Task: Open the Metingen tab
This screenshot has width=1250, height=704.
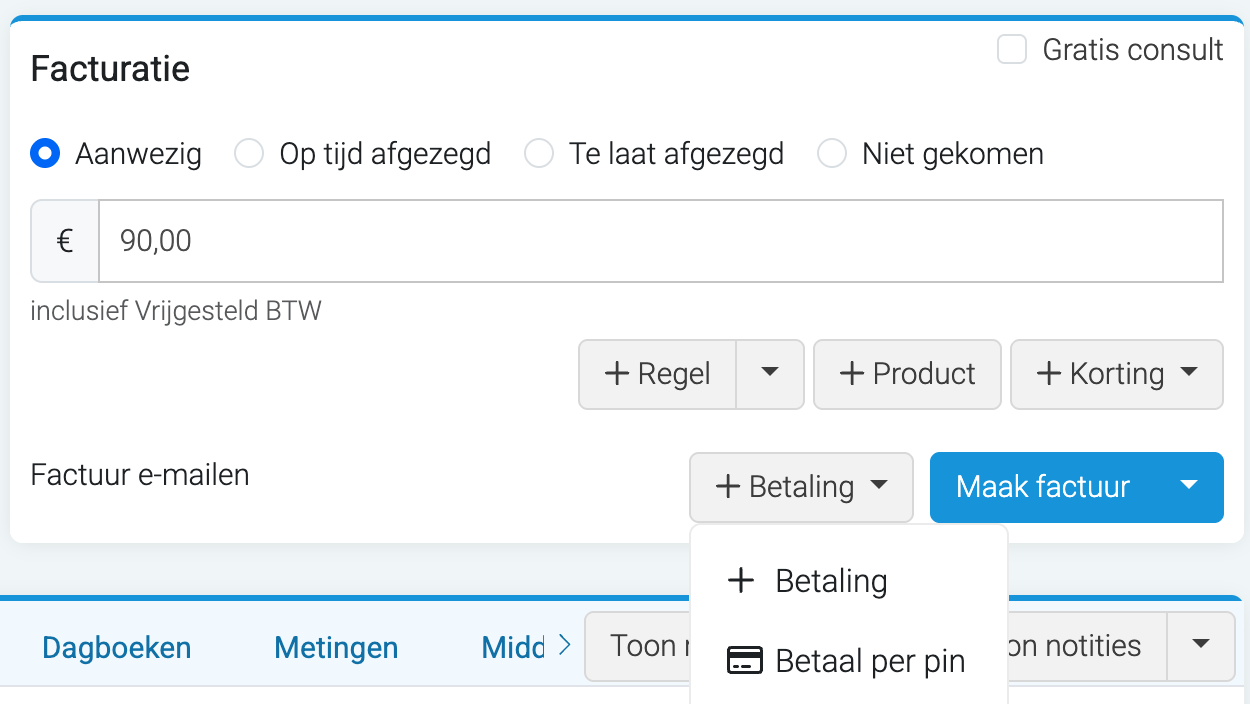Action: point(336,648)
